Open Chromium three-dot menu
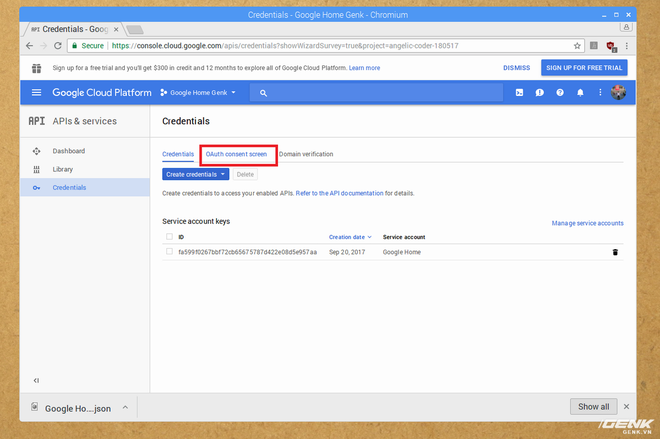This screenshot has height=439, width=660. click(x=627, y=45)
